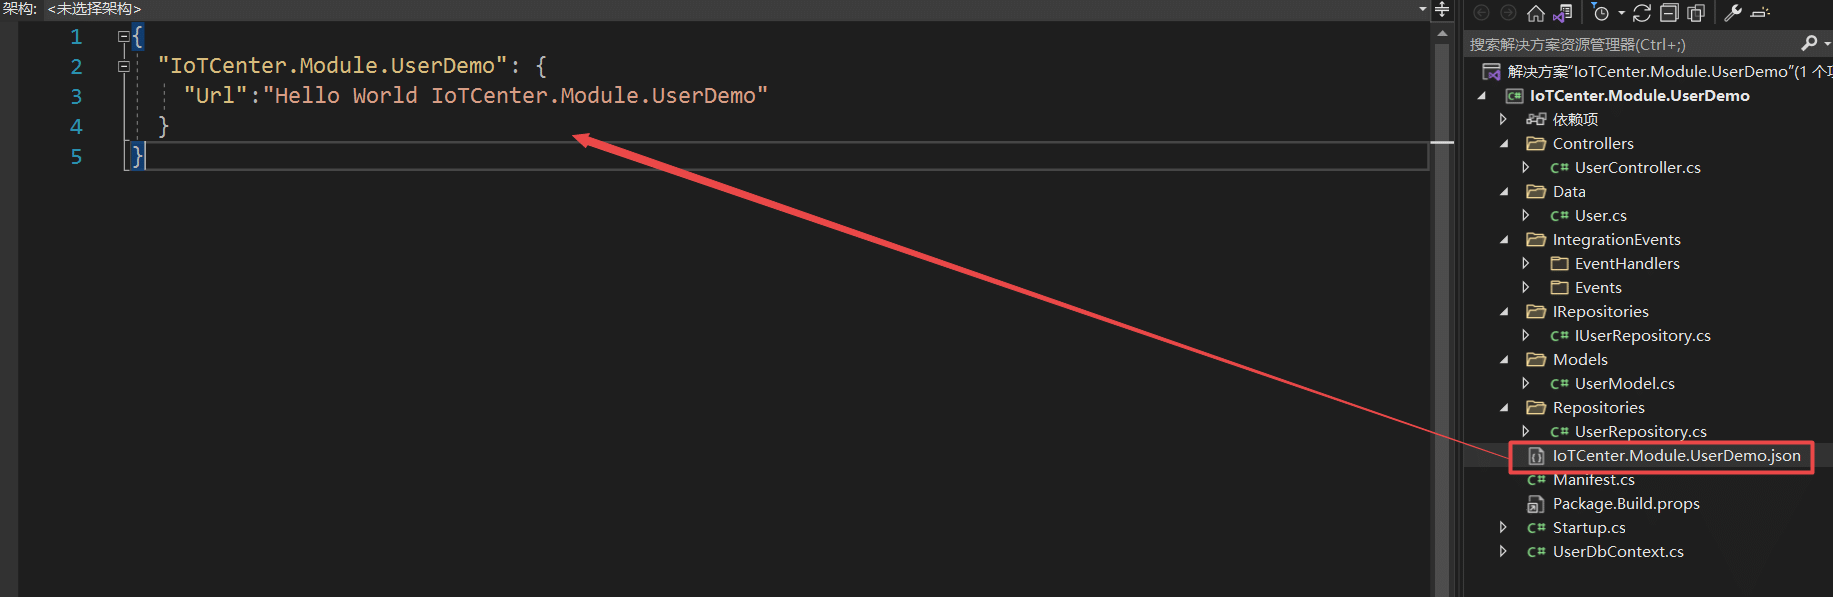Click the back arrow in Solution Explorer toolbar
Image resolution: width=1833 pixels, height=597 pixels.
[x=1482, y=13]
